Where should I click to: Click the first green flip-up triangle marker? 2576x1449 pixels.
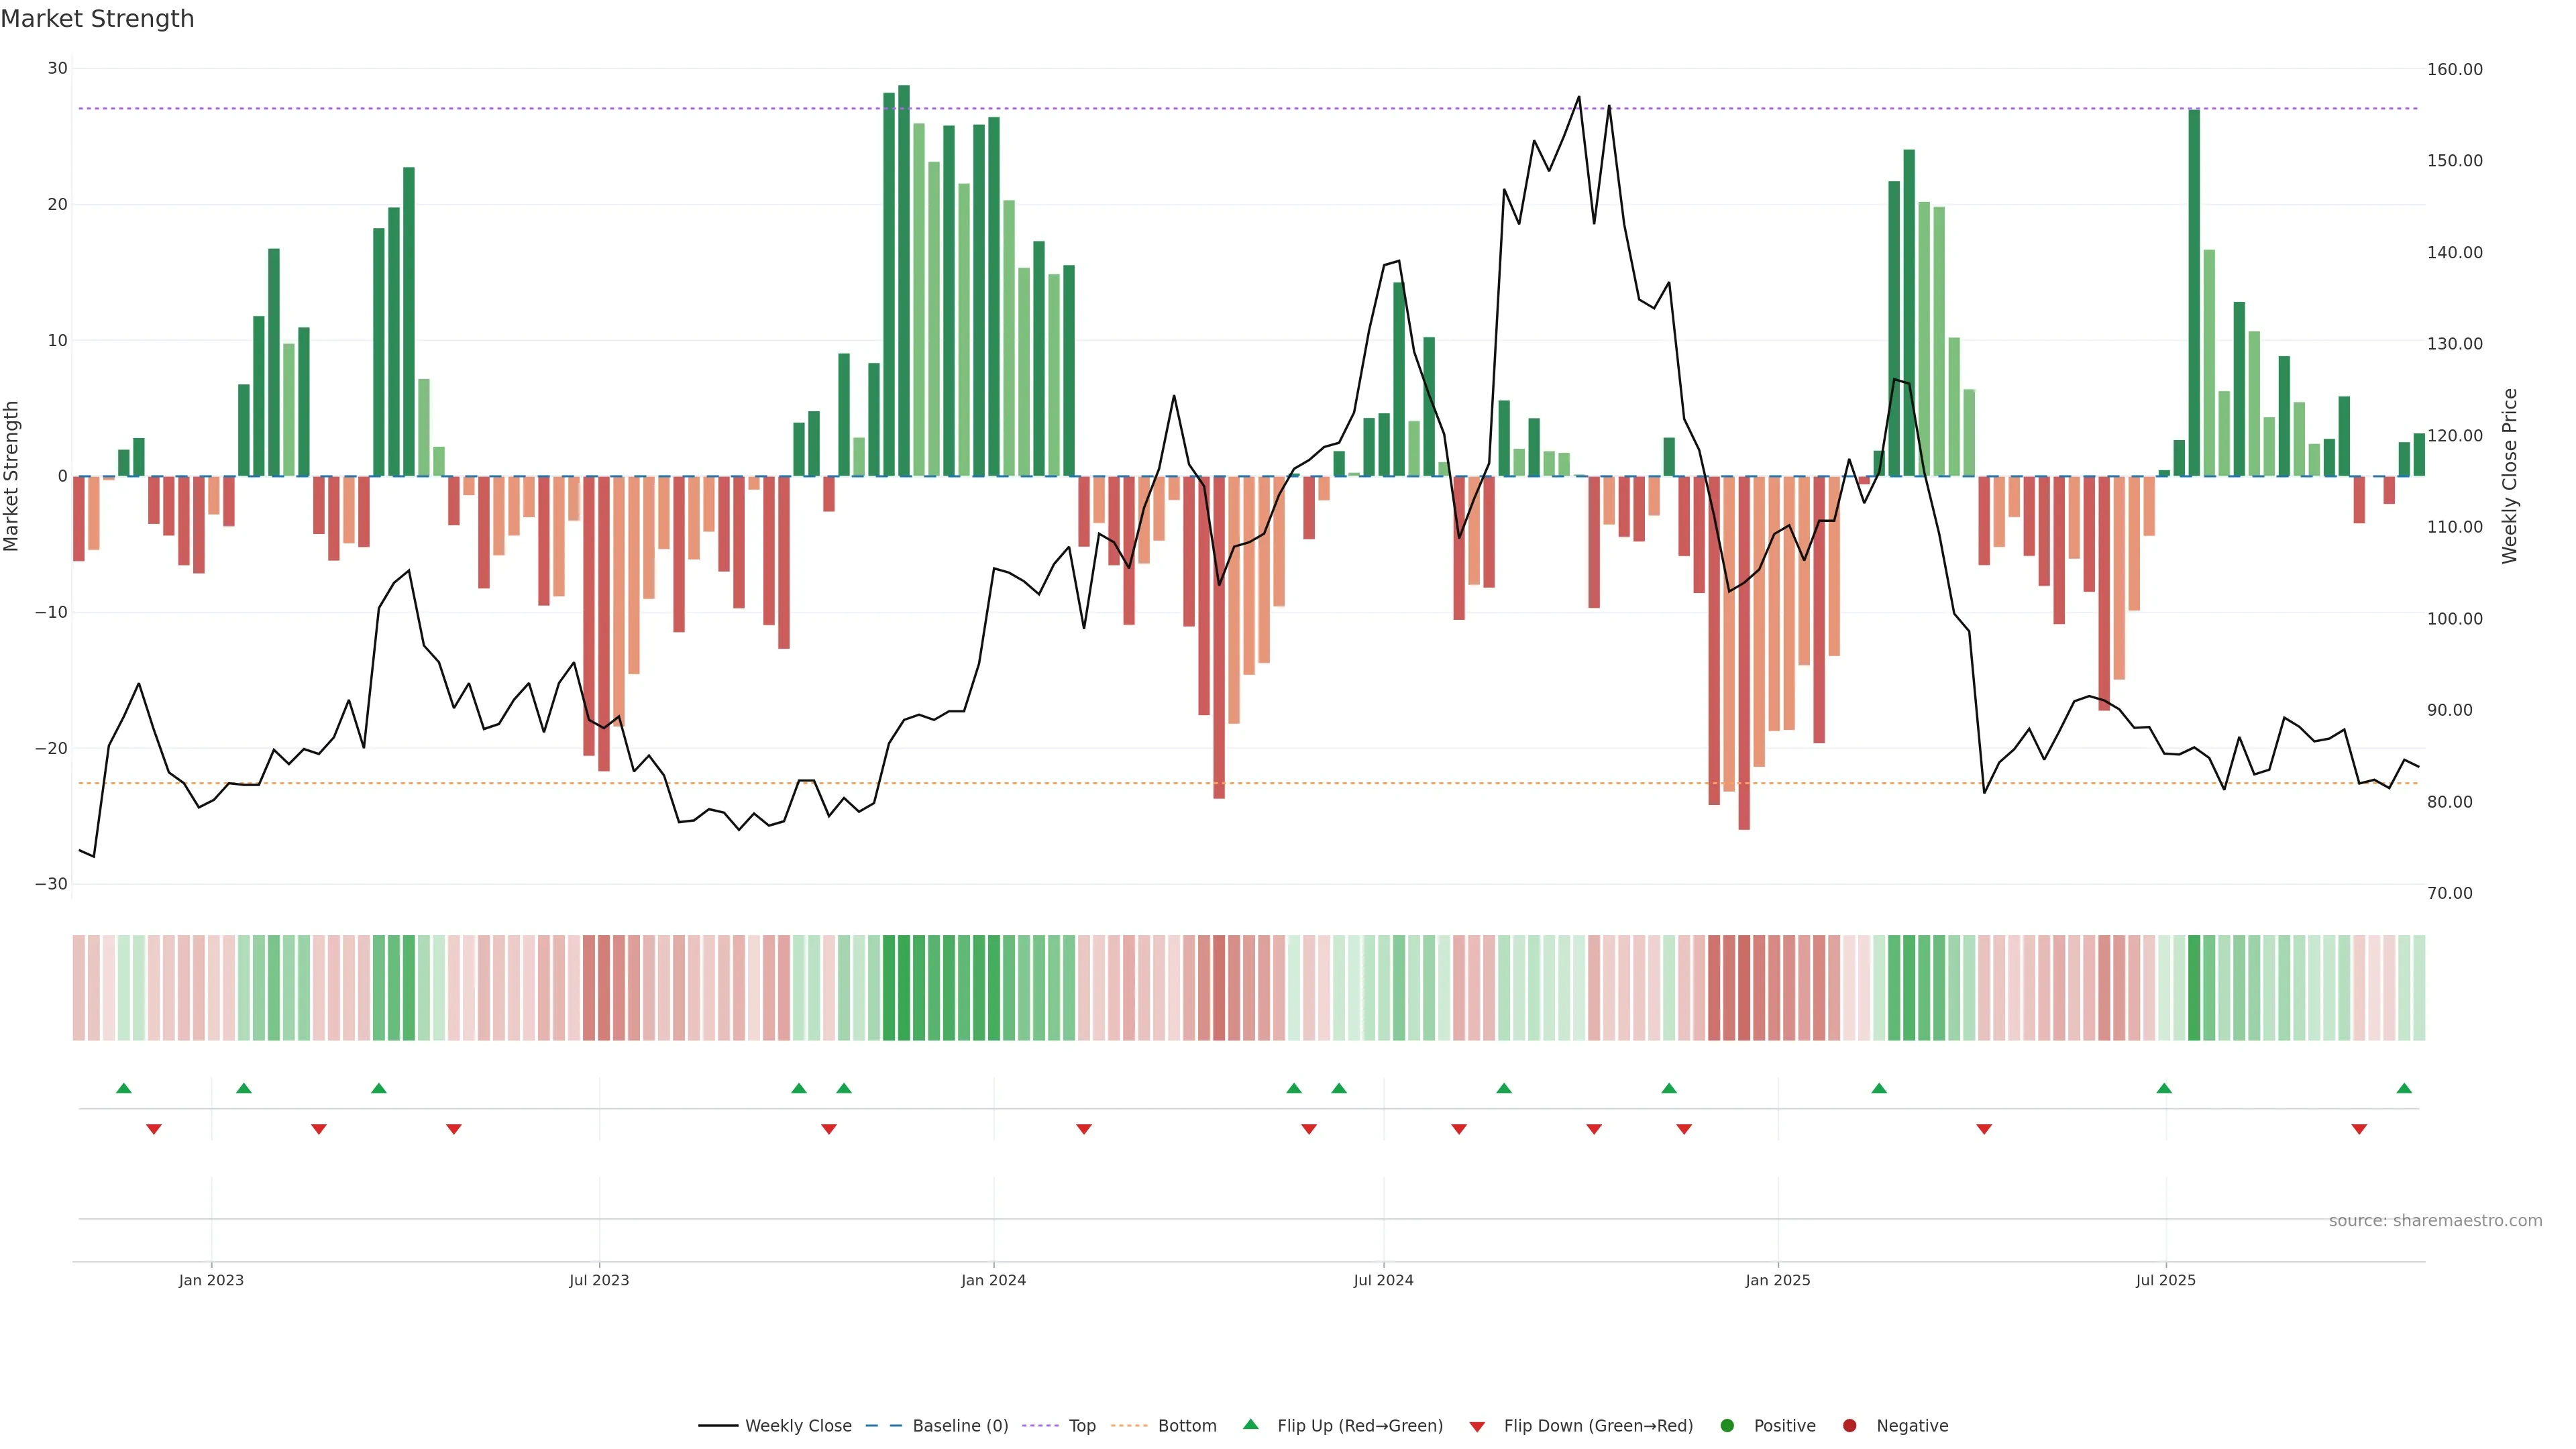click(124, 1088)
